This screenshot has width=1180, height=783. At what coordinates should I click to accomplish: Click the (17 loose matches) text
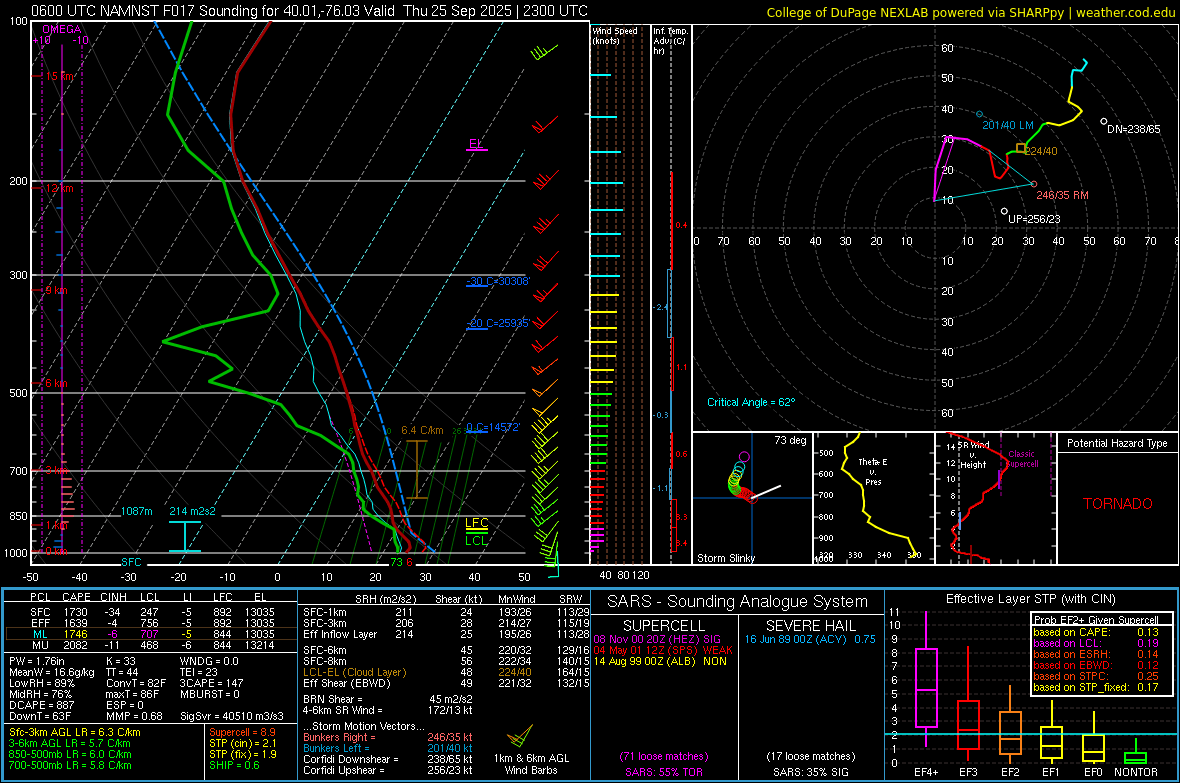pos(810,756)
